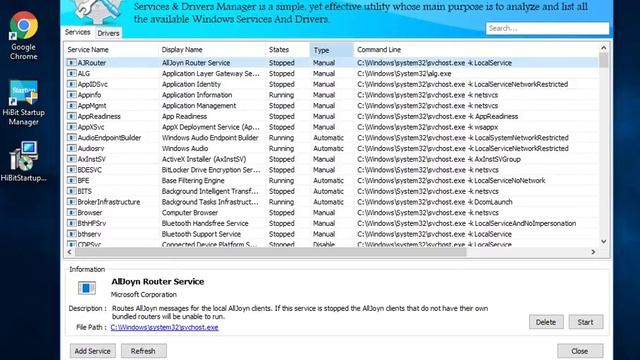Click the AppMgmt service icon
Viewport: 640px width, 360px height.
(x=71, y=105)
